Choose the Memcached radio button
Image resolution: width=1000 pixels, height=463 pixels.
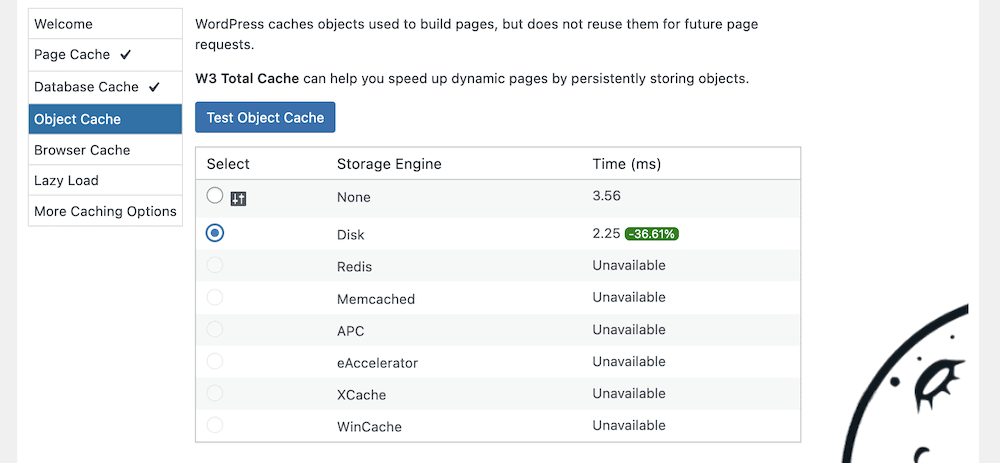(215, 297)
